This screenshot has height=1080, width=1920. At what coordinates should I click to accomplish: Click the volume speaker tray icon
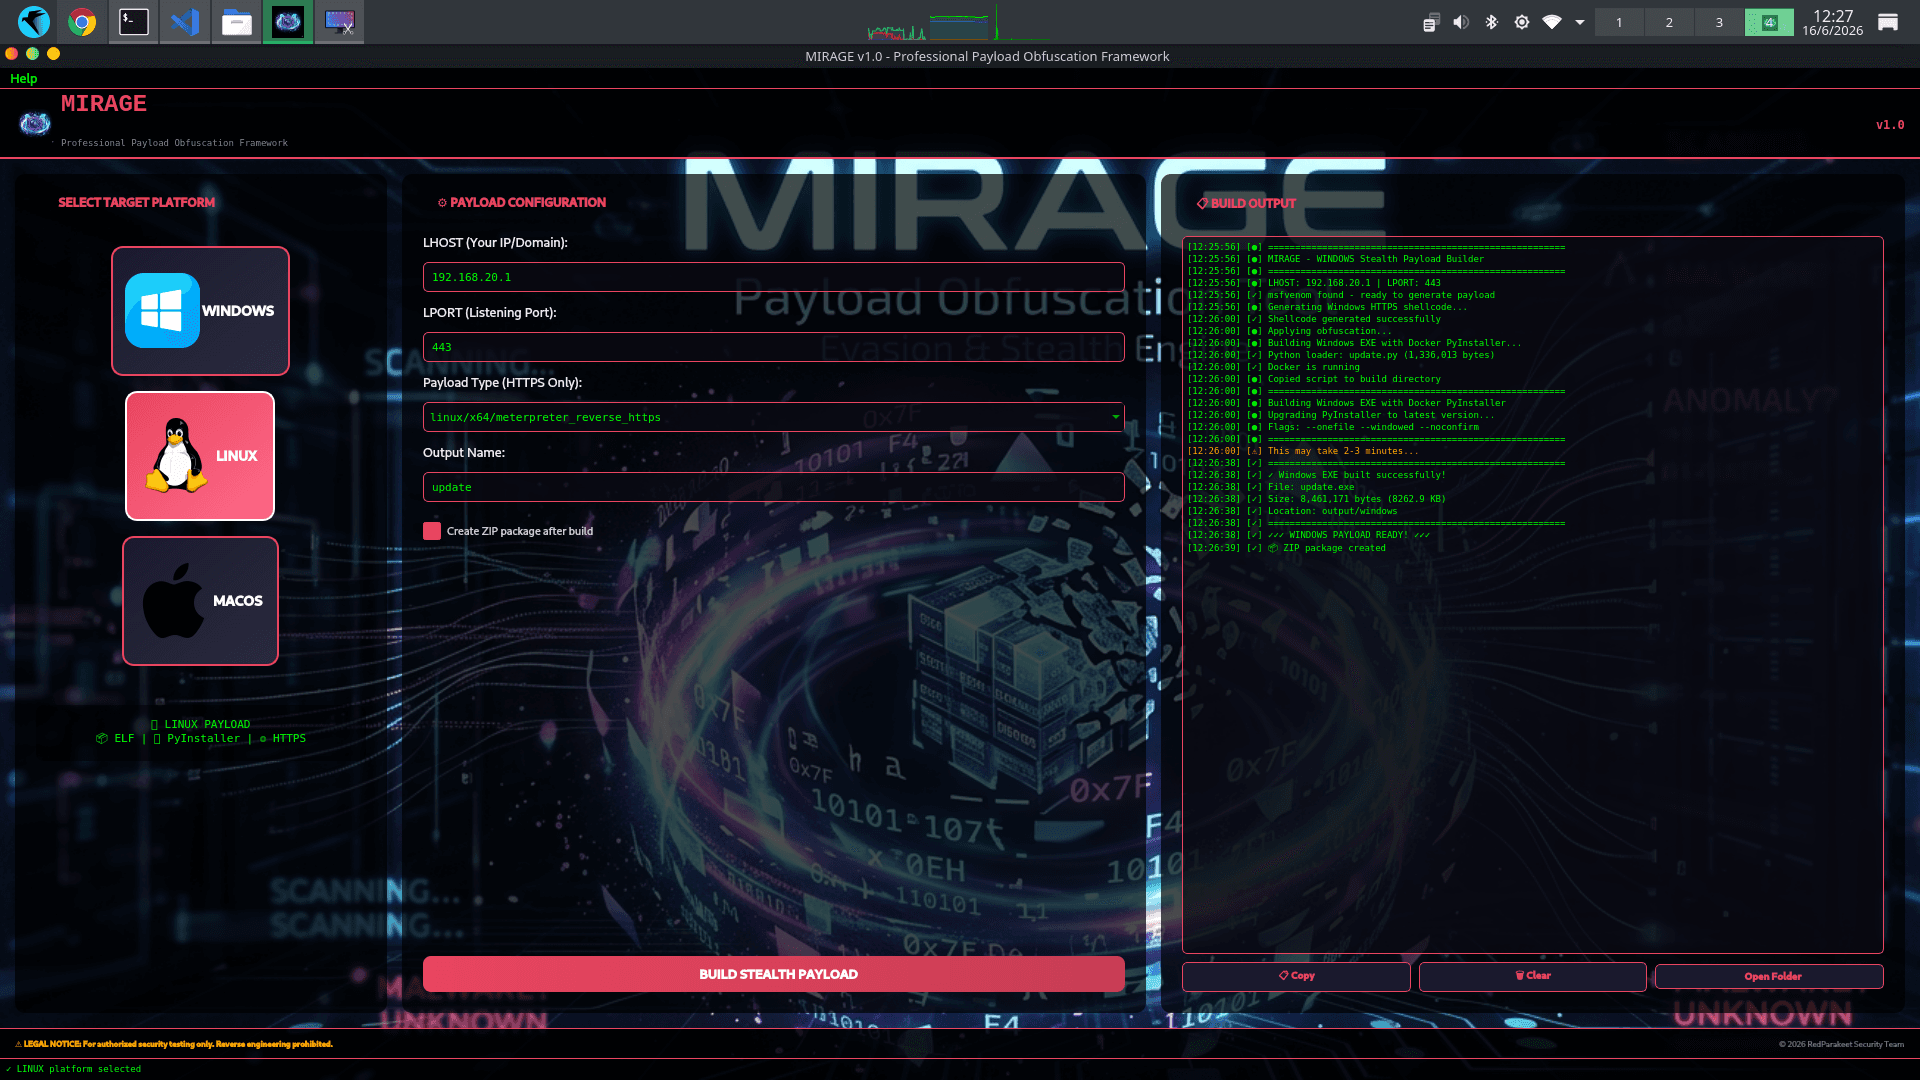pyautogui.click(x=1461, y=22)
